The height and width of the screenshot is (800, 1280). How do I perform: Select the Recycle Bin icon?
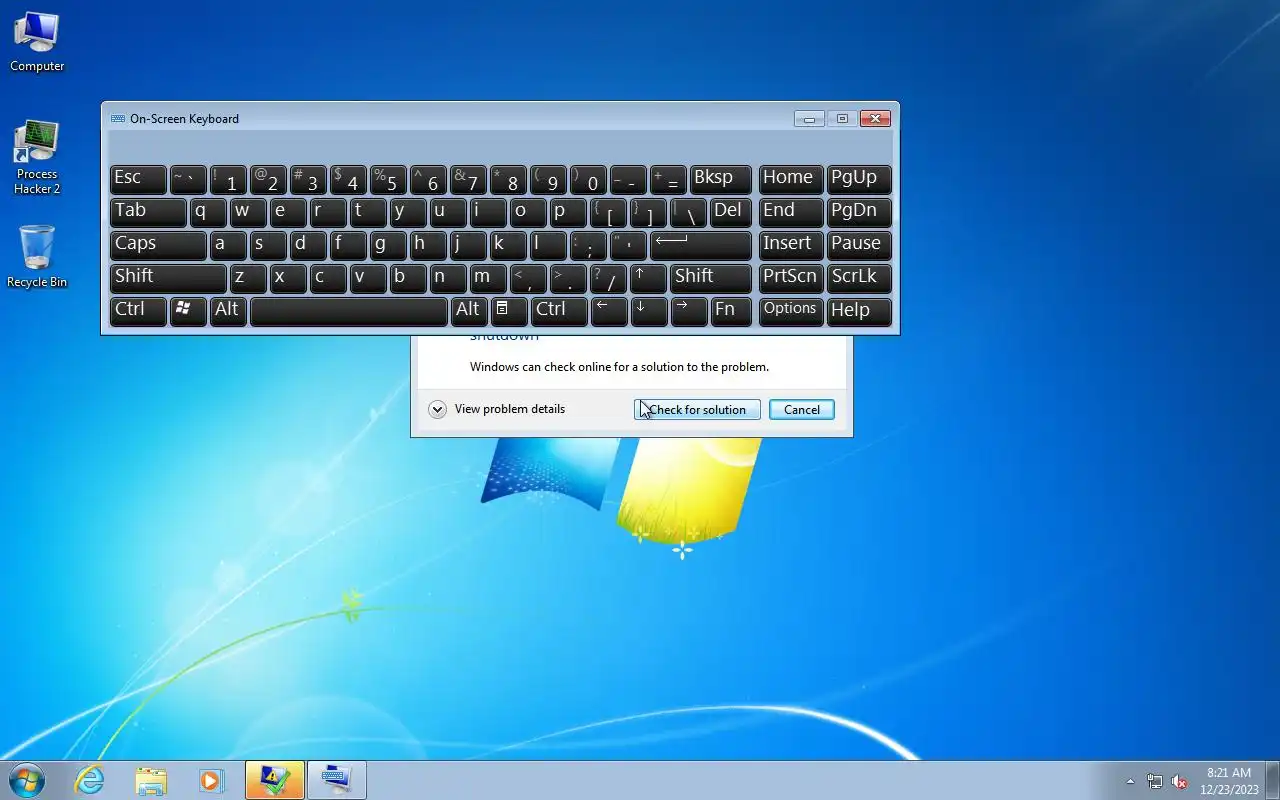coord(37,257)
